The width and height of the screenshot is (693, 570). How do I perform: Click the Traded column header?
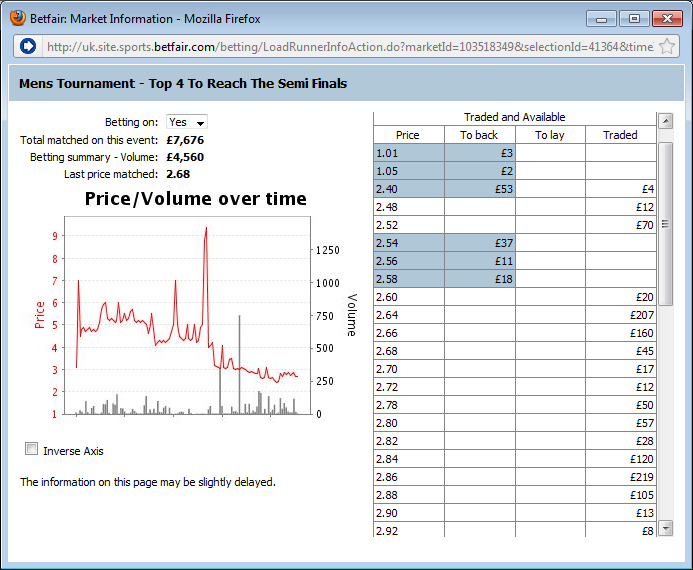(x=621, y=135)
